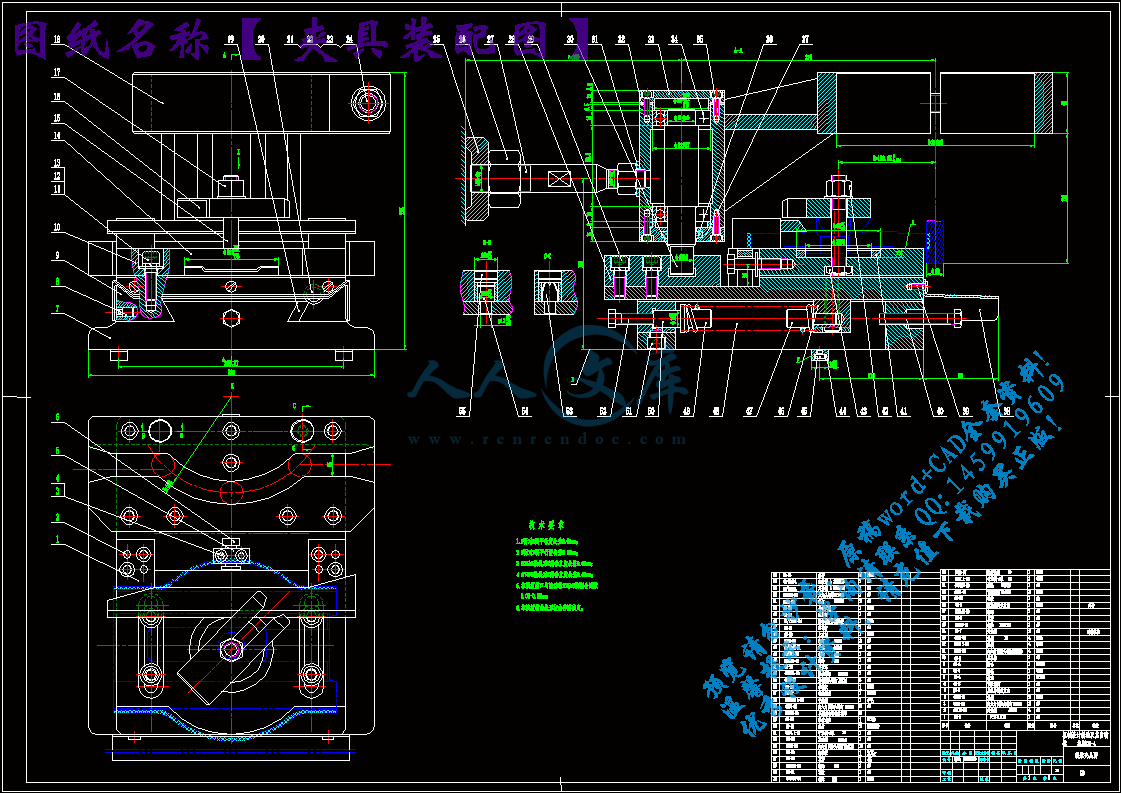Select the hex nut at plan view center

coord(230,649)
